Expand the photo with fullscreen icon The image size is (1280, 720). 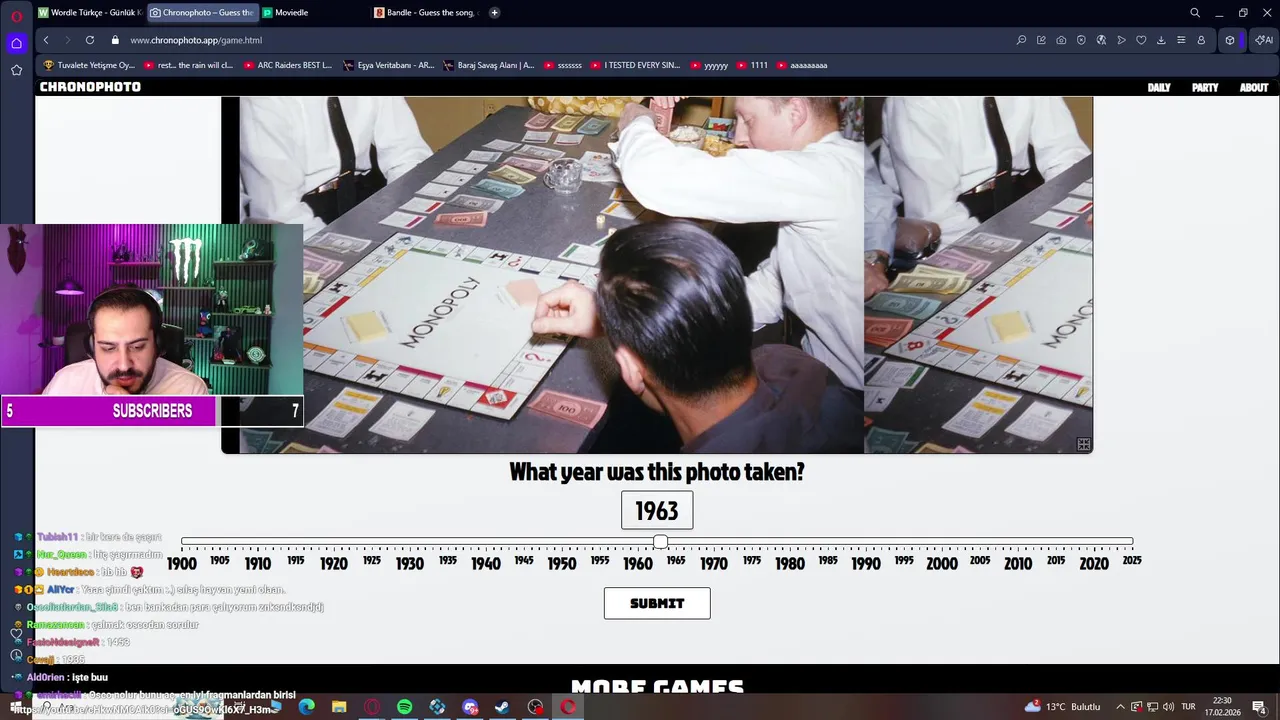pos(1083,444)
